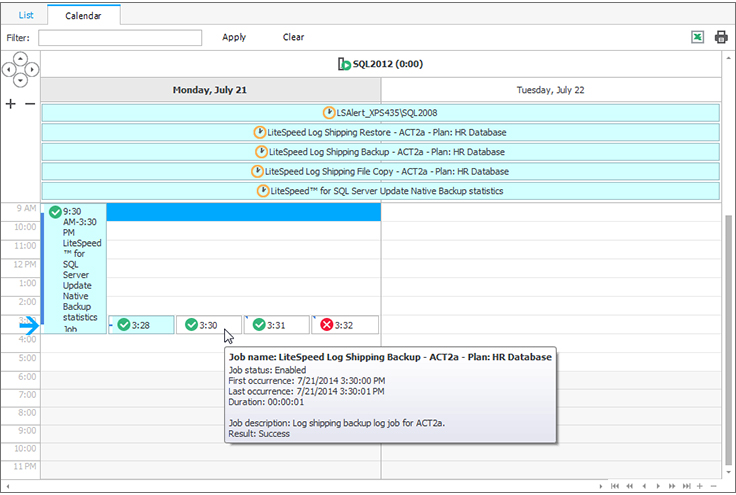This screenshot has height=495, width=736.
Task: Pan the calendar right with the arrow
Action: click(x=31, y=70)
